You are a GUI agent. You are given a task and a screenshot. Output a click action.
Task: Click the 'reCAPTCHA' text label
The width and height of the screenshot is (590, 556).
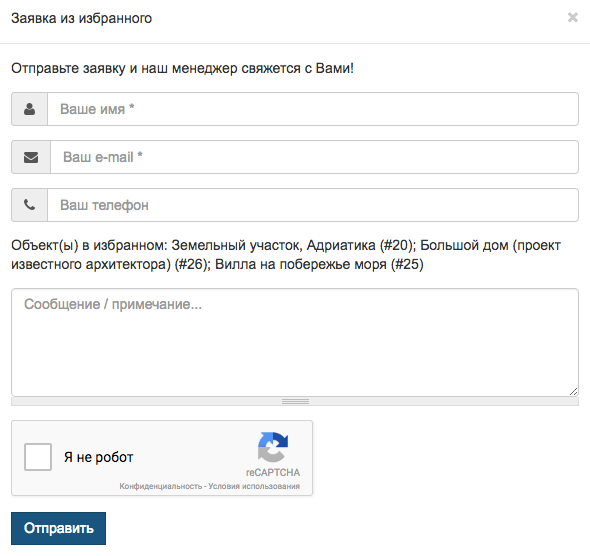point(273,472)
